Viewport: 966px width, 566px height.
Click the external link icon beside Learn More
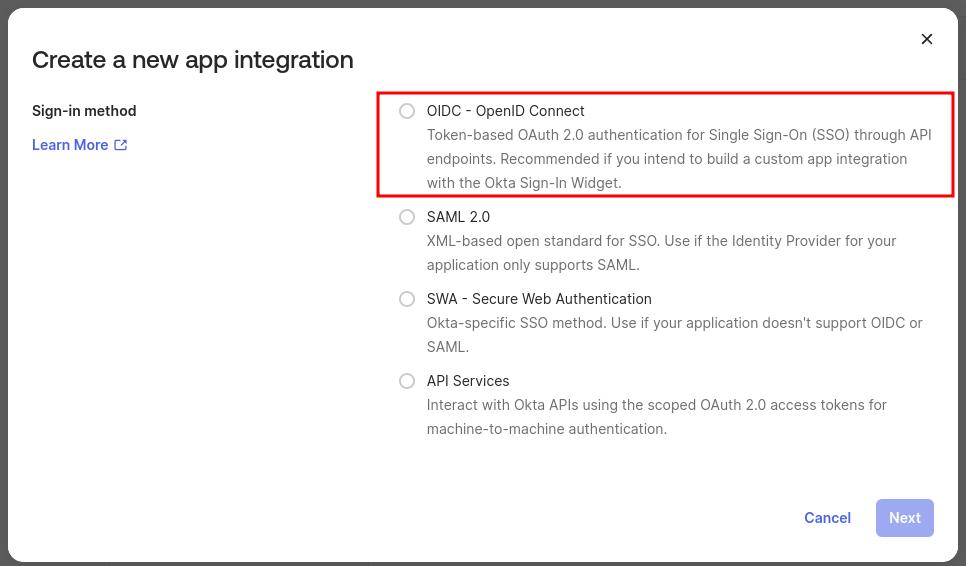tap(121, 145)
